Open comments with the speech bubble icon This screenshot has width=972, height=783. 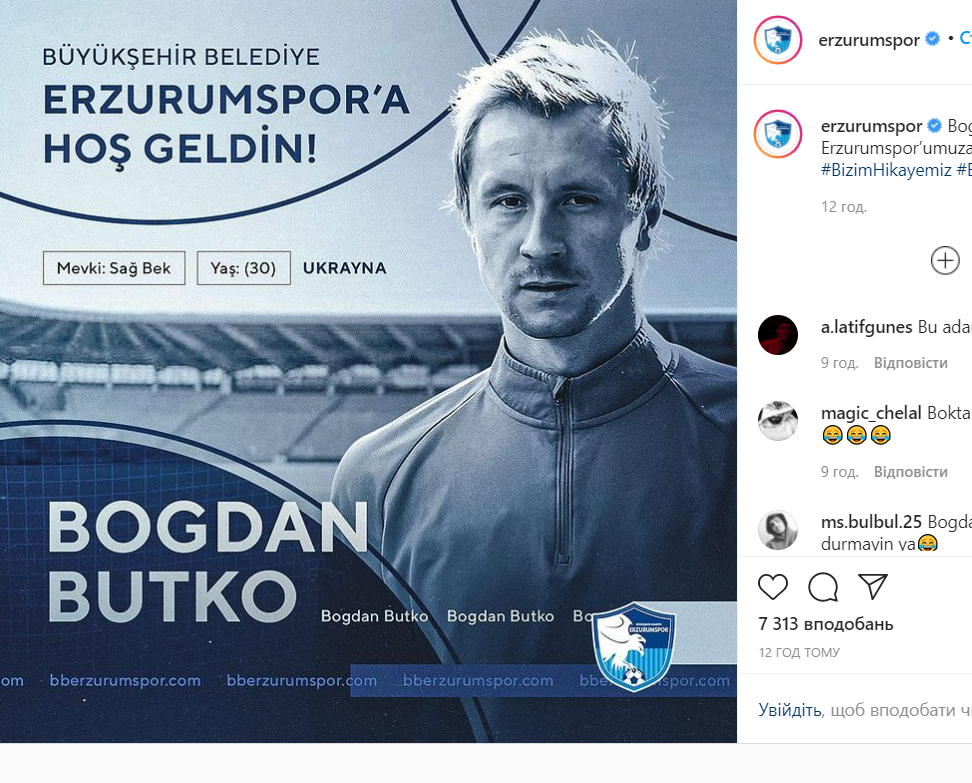823,586
